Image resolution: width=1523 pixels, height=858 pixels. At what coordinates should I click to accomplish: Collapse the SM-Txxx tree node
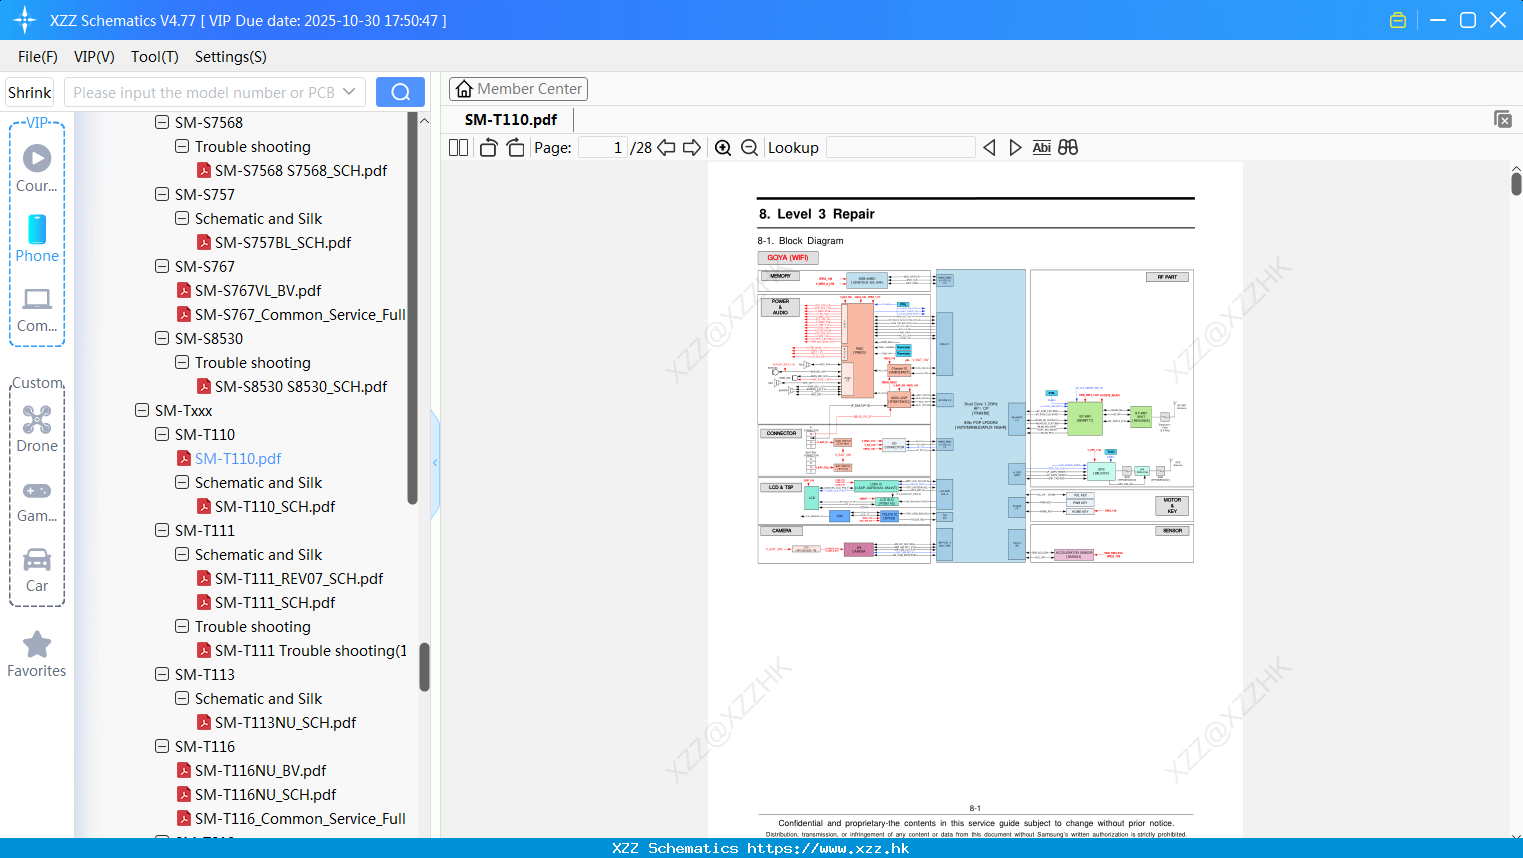pyautogui.click(x=142, y=410)
